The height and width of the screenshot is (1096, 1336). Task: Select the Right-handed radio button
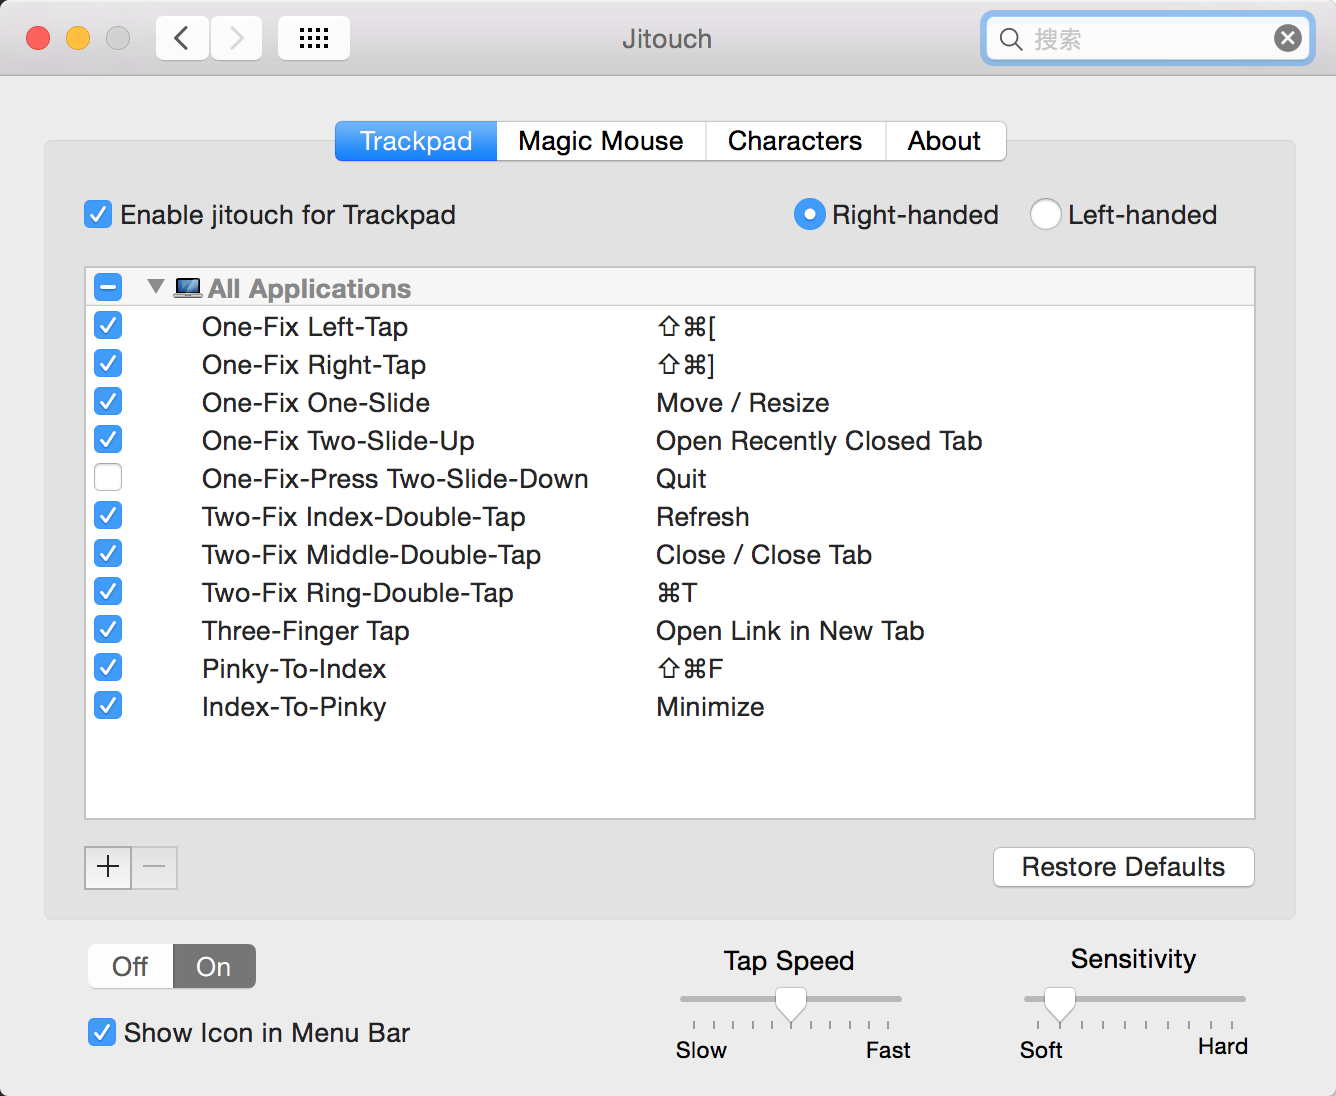(x=809, y=214)
